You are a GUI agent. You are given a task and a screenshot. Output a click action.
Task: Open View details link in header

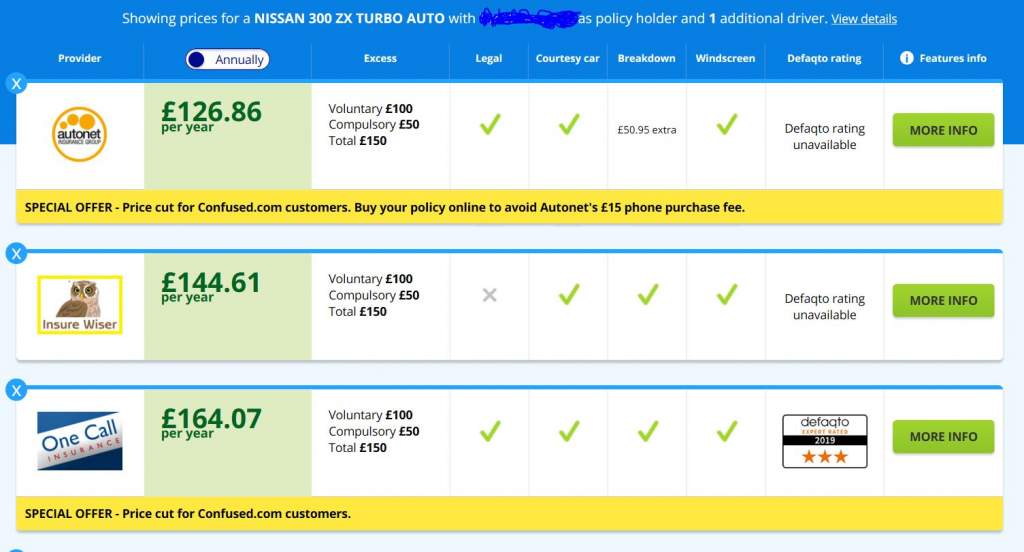pos(863,19)
